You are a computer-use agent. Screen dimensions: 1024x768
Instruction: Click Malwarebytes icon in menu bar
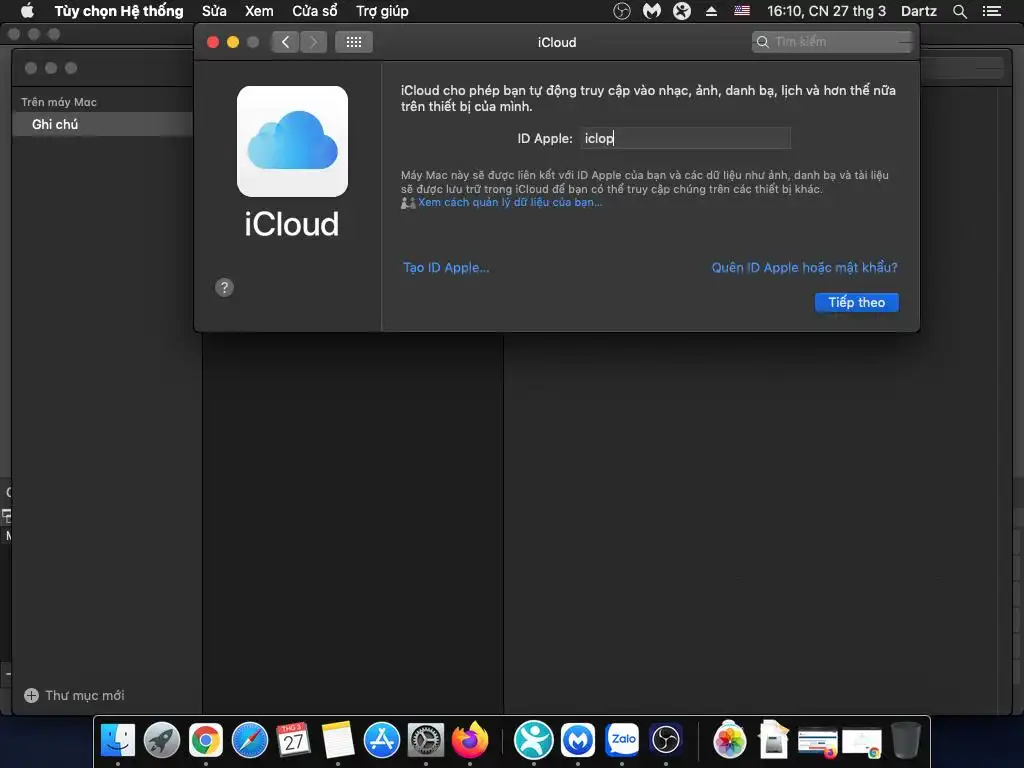[x=652, y=11]
